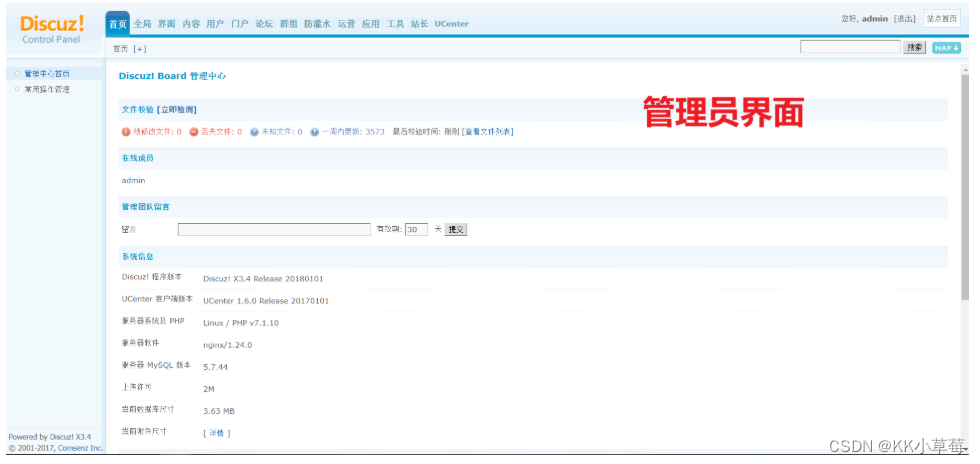Open the 内容 menu tab

[191, 24]
